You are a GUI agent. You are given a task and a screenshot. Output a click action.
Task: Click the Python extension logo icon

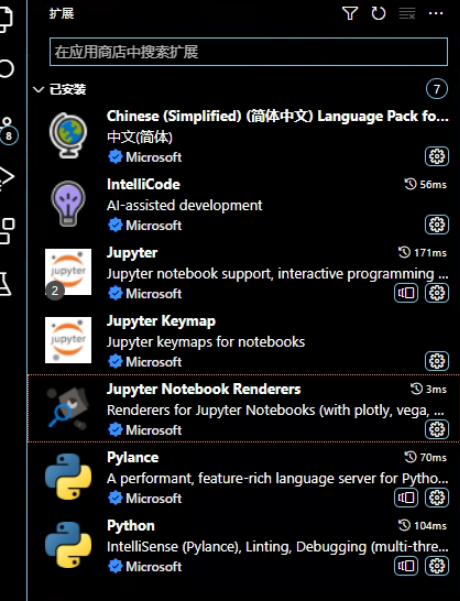click(68, 545)
